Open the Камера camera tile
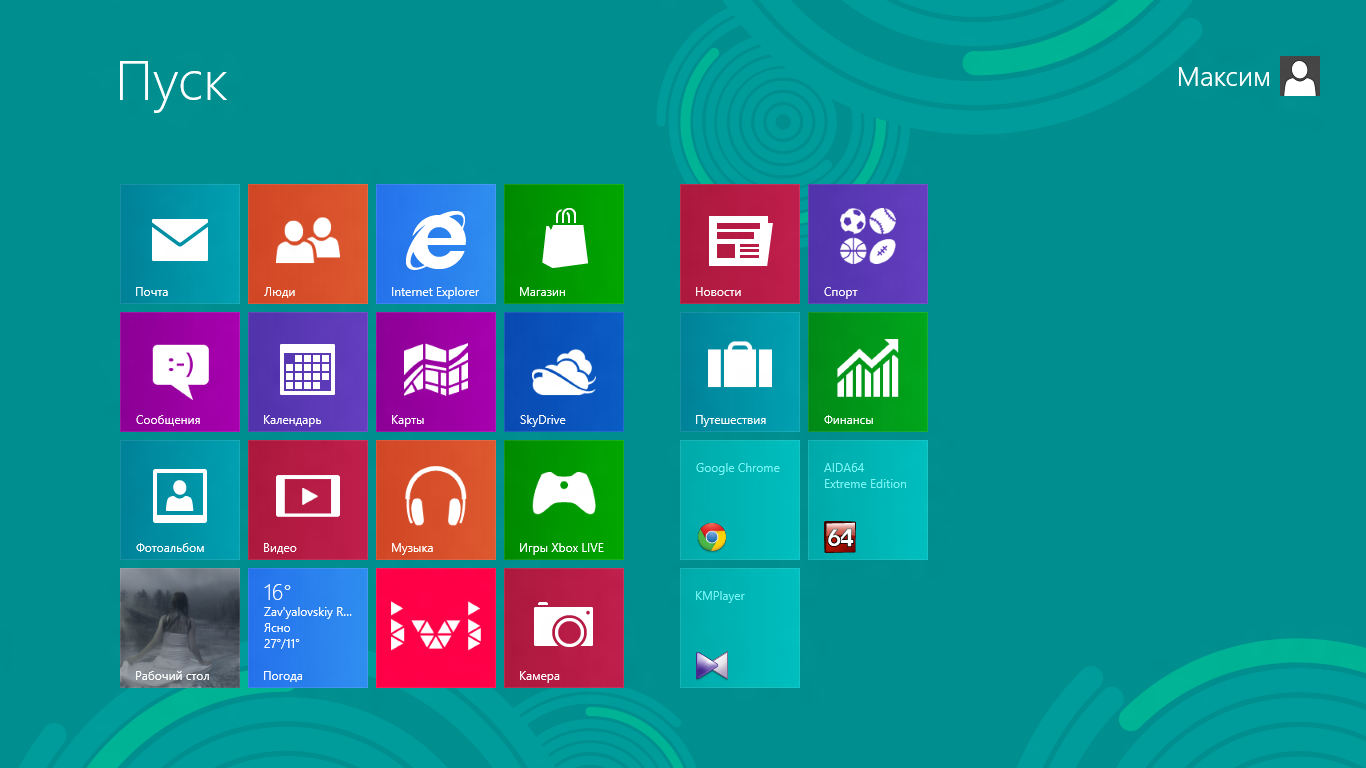1366x768 pixels. coord(564,627)
